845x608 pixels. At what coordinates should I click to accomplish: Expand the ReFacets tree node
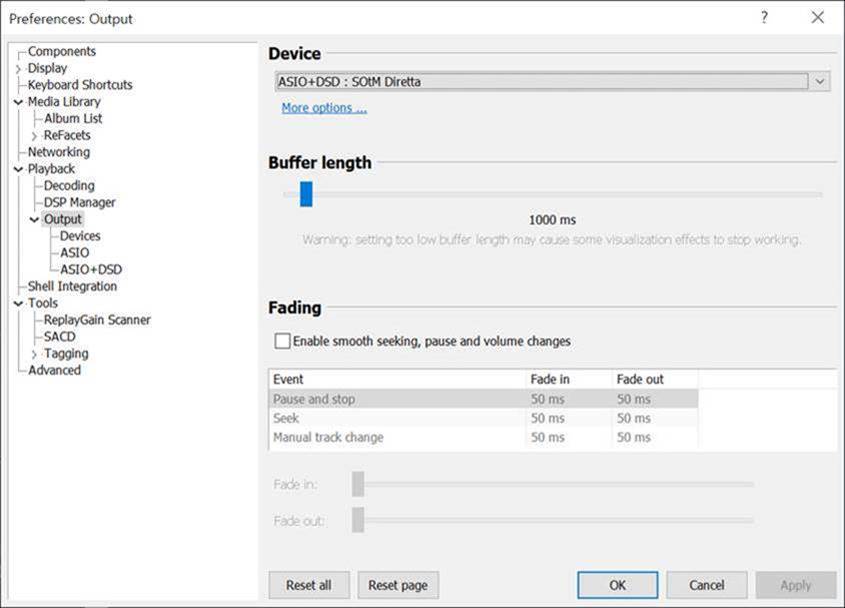[35, 136]
